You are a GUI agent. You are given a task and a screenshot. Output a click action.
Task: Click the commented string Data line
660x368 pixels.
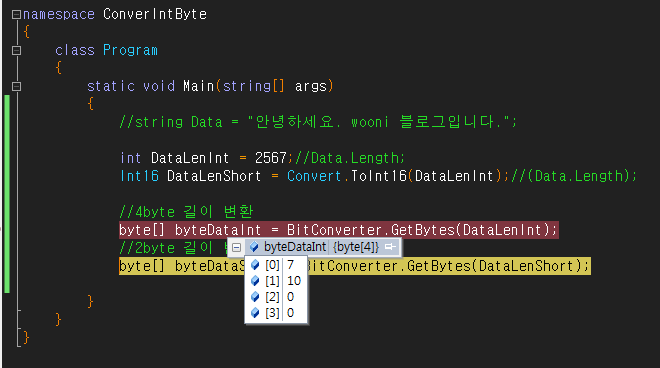click(318, 122)
